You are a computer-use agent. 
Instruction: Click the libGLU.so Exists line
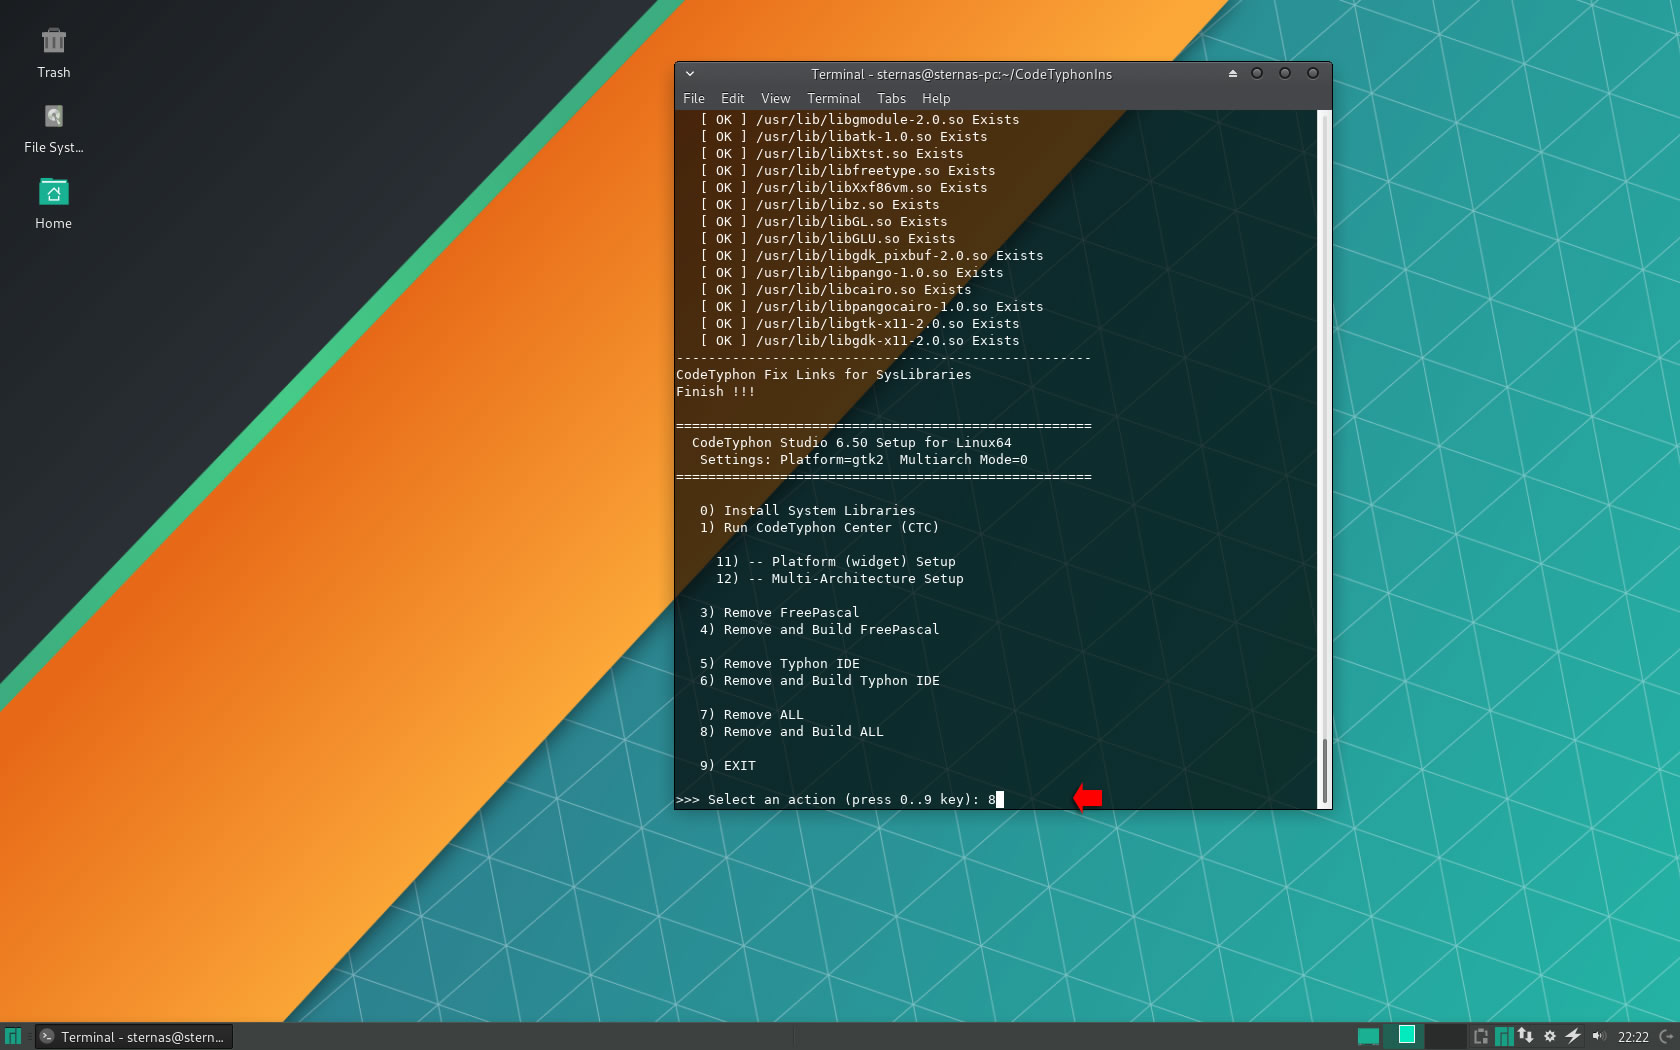[828, 239]
